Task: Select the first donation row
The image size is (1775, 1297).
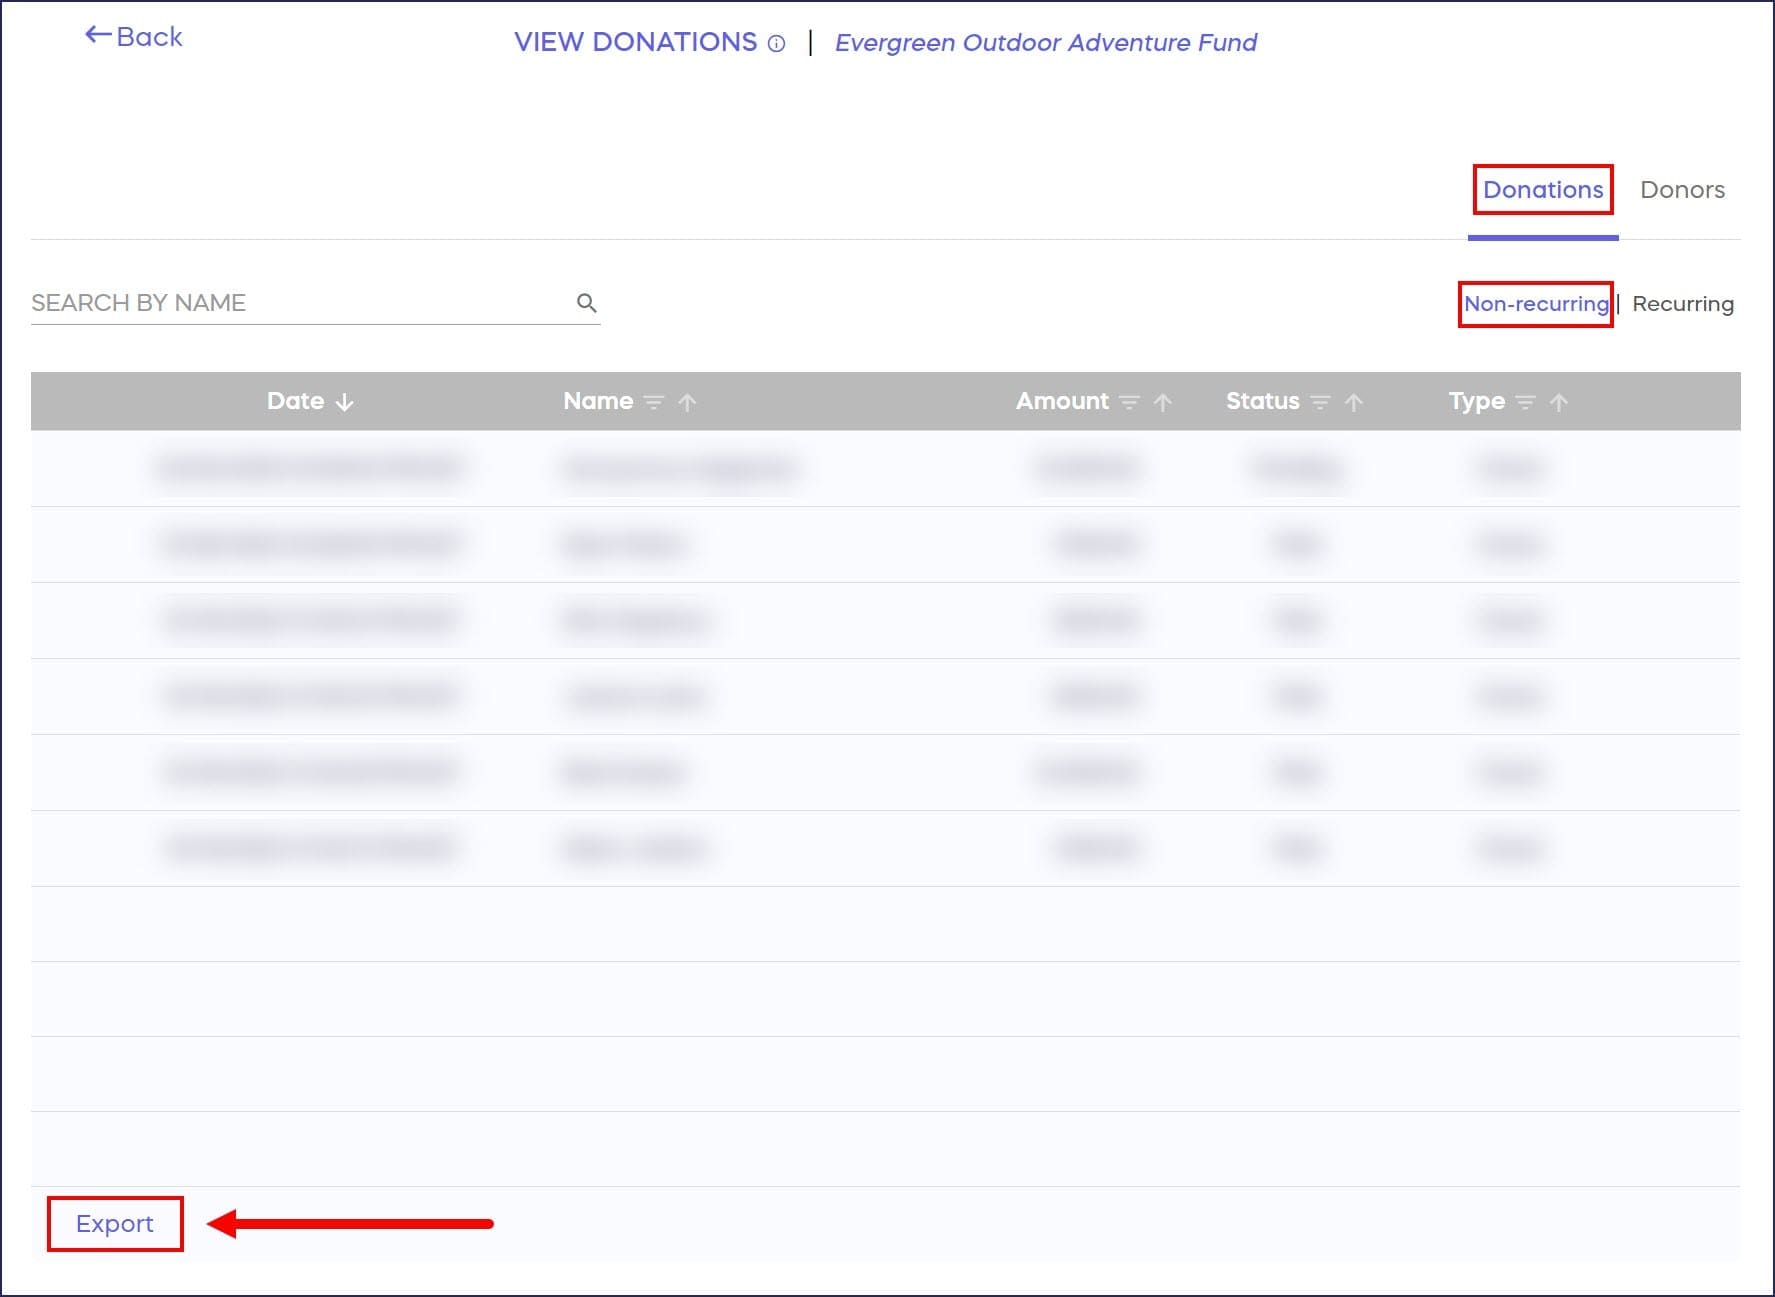Action: (x=885, y=468)
